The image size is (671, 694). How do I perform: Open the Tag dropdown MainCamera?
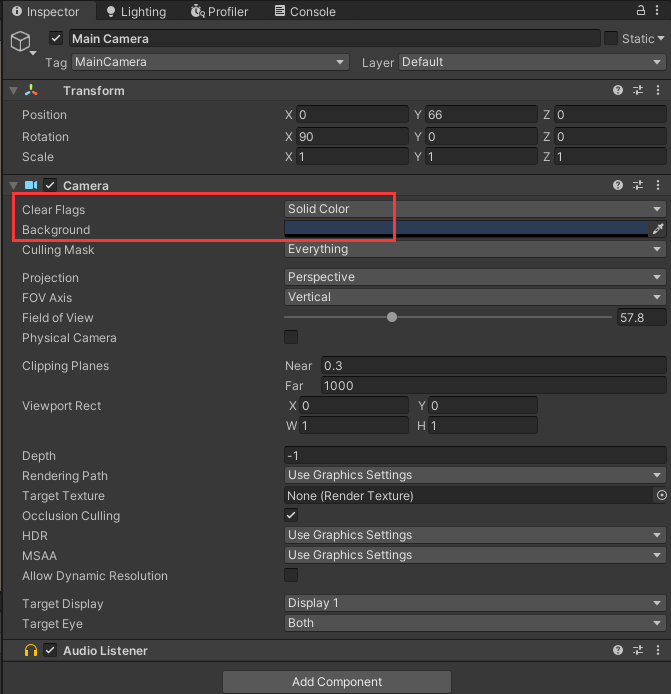(210, 62)
